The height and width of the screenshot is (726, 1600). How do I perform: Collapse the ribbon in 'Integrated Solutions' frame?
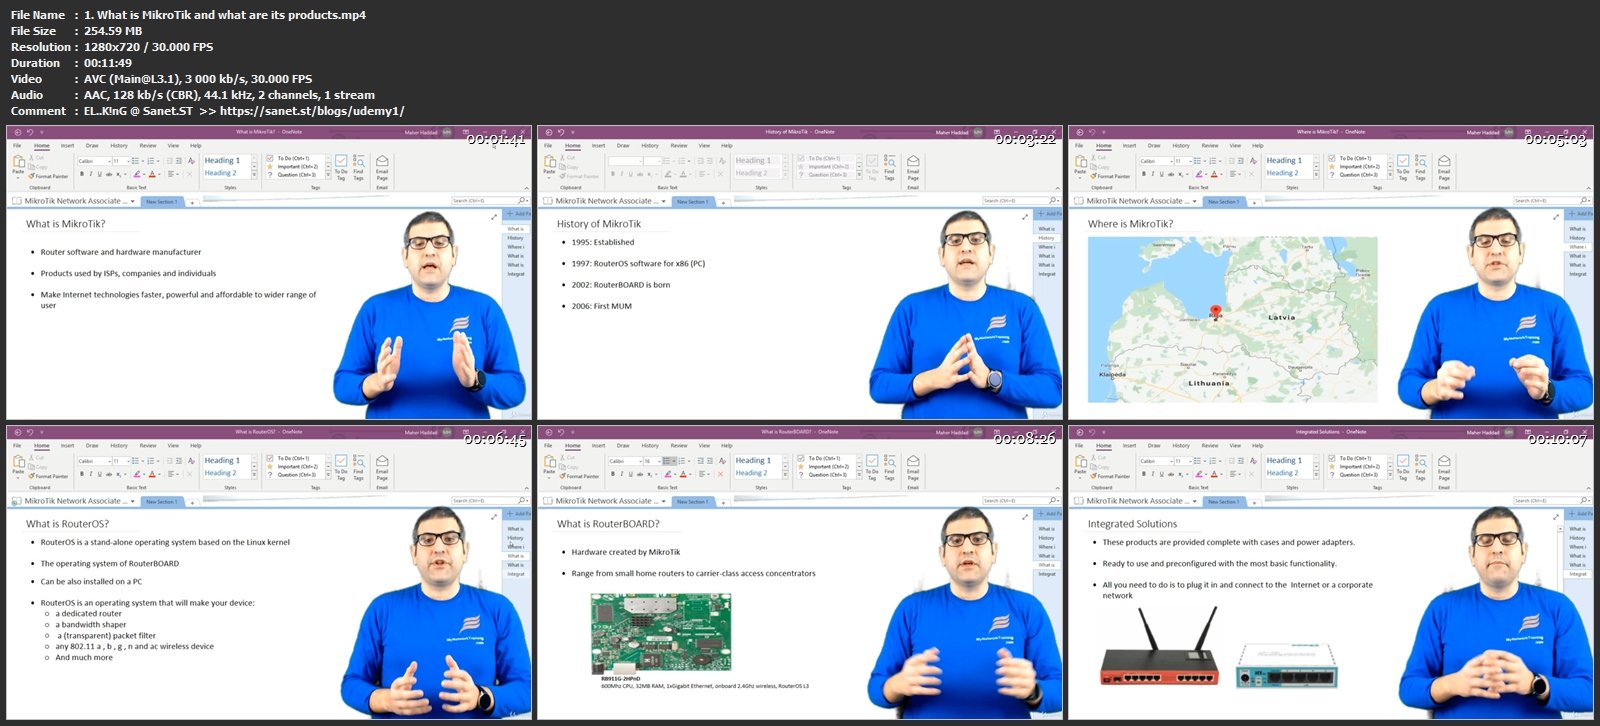tap(1589, 488)
